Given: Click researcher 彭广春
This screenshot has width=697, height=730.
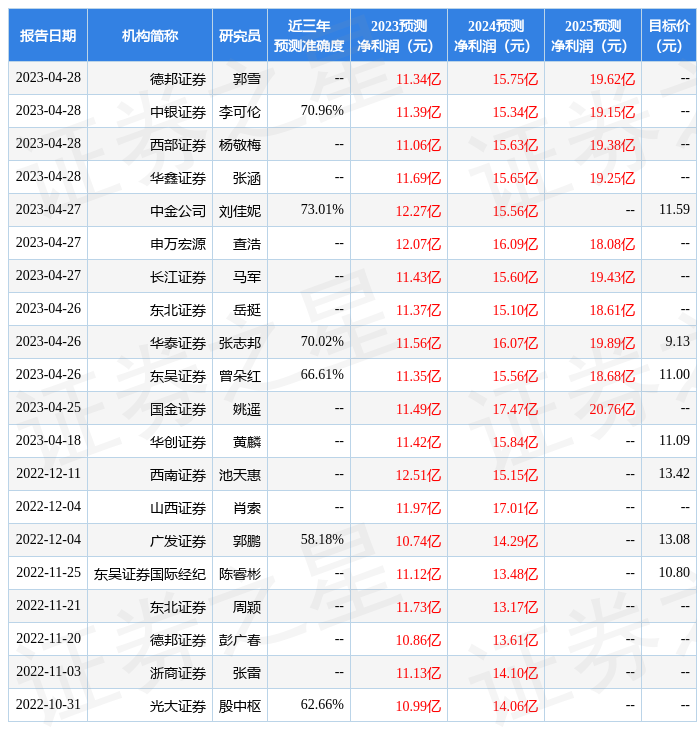Looking at the screenshot, I should [x=240, y=640].
